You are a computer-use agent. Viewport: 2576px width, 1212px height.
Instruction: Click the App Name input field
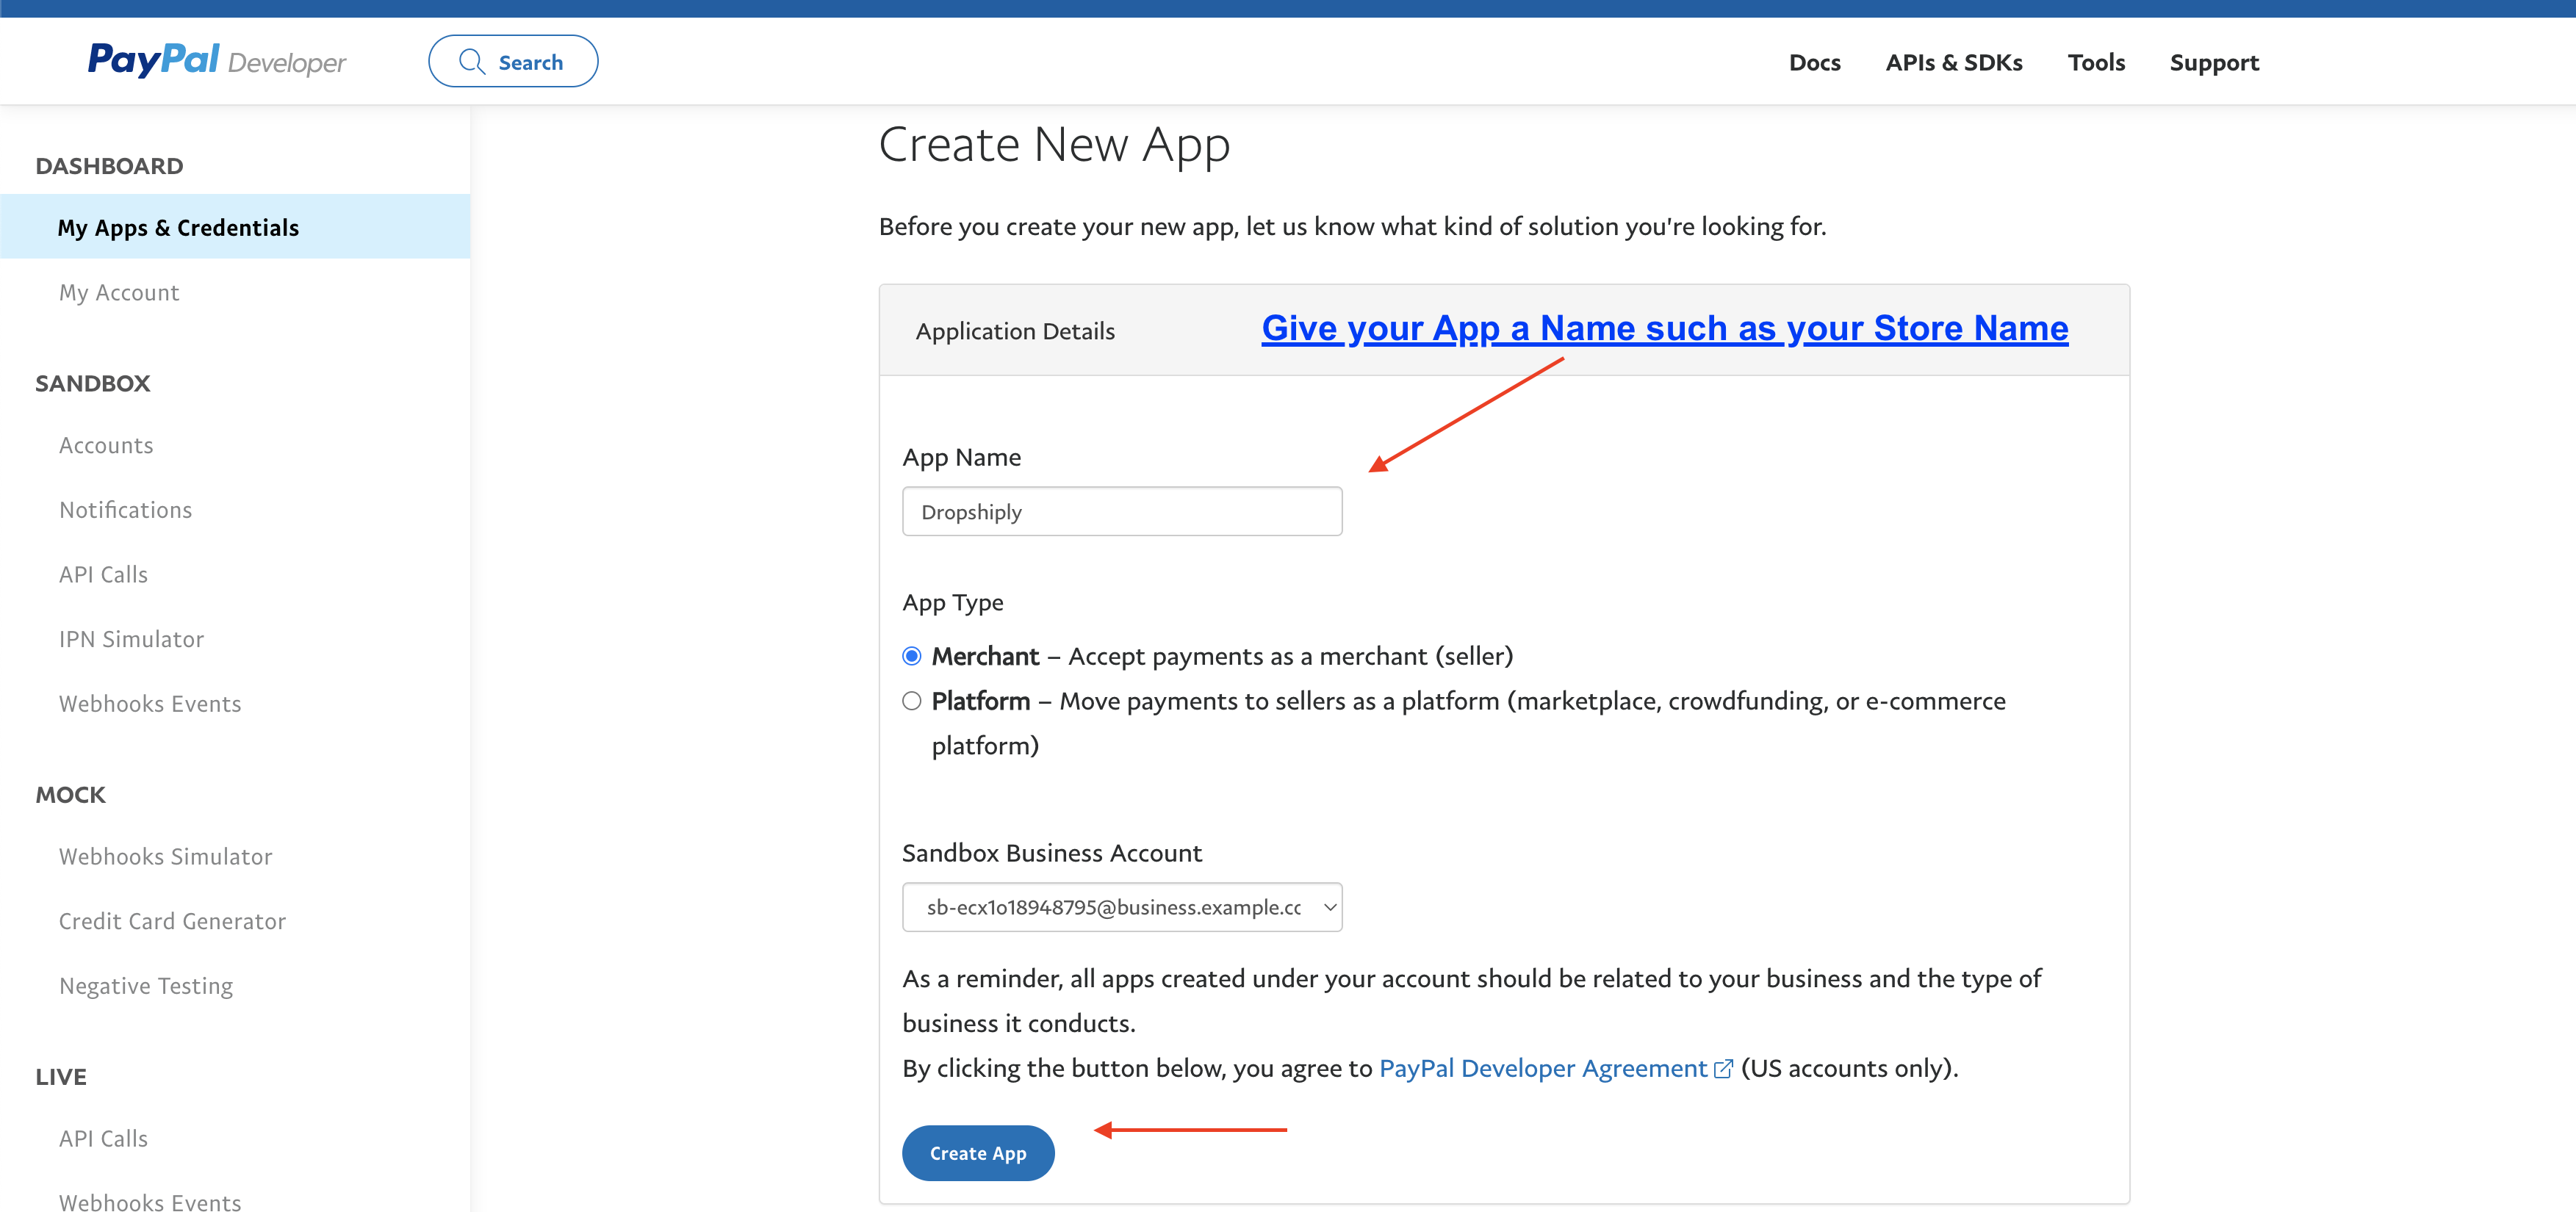[x=1122, y=511]
